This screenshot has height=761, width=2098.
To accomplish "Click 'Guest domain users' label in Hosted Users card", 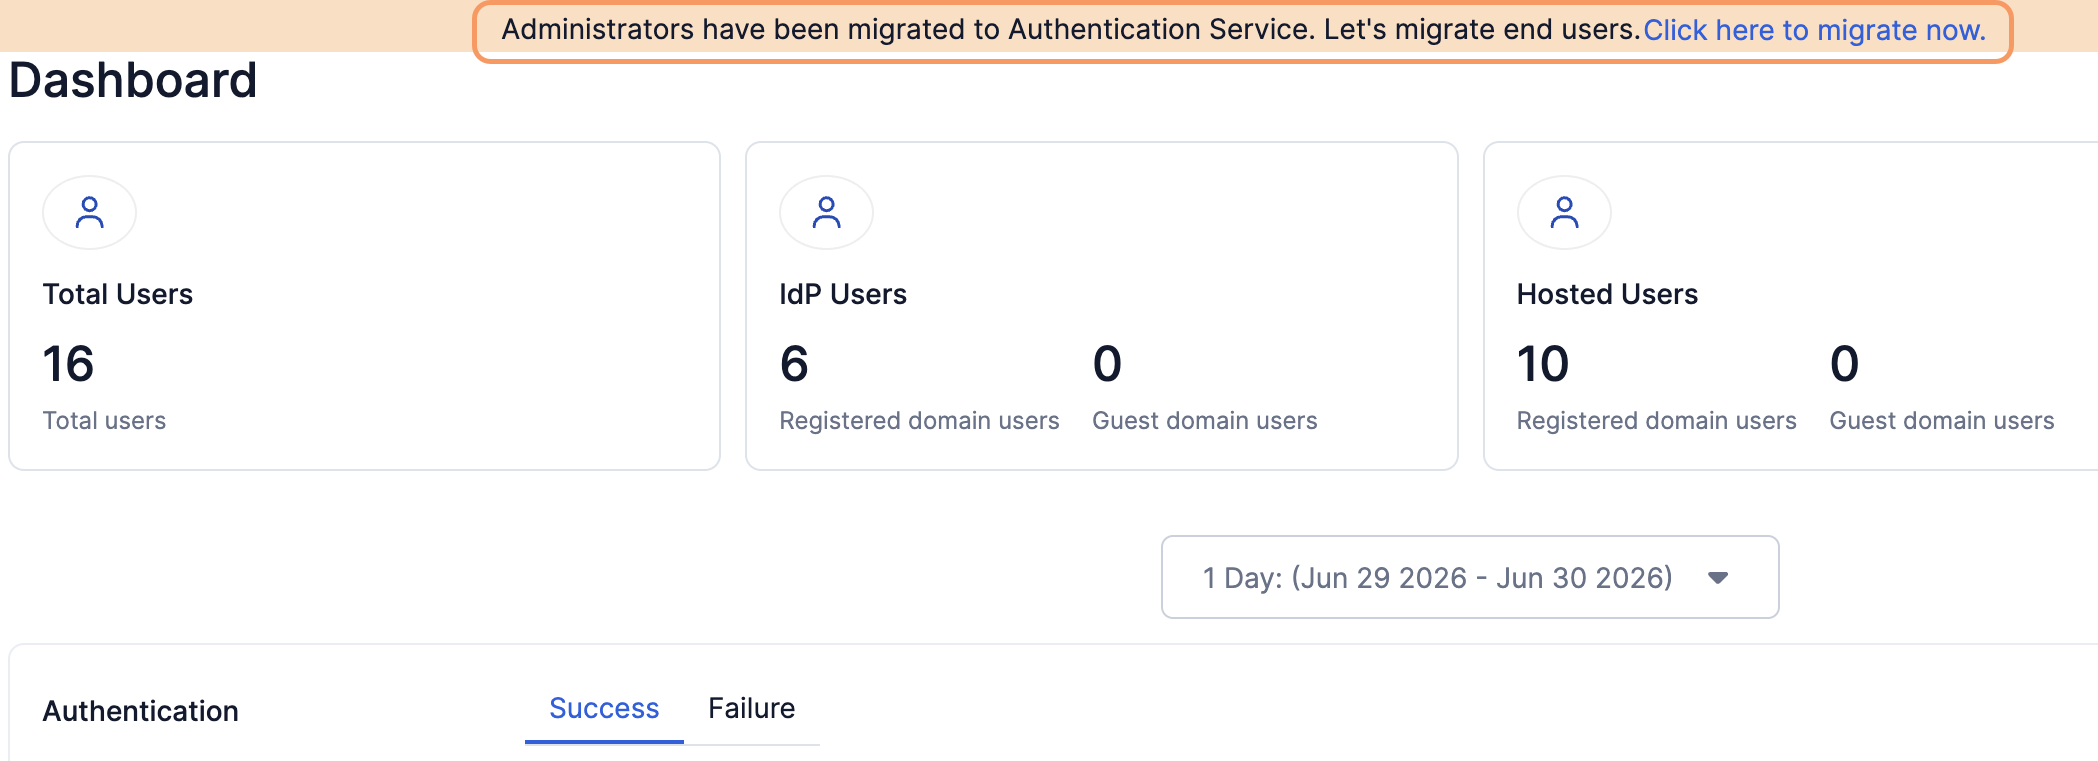I will pyautogui.click(x=1942, y=421).
